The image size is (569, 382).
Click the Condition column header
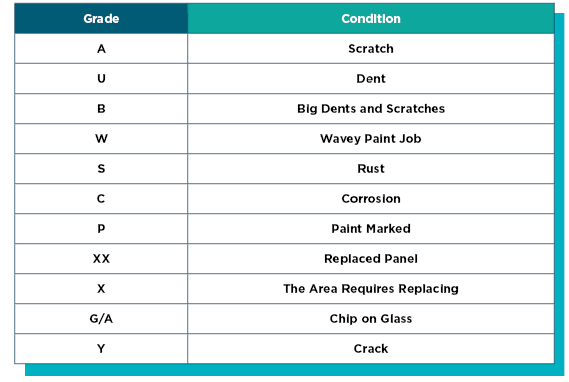[x=371, y=19]
